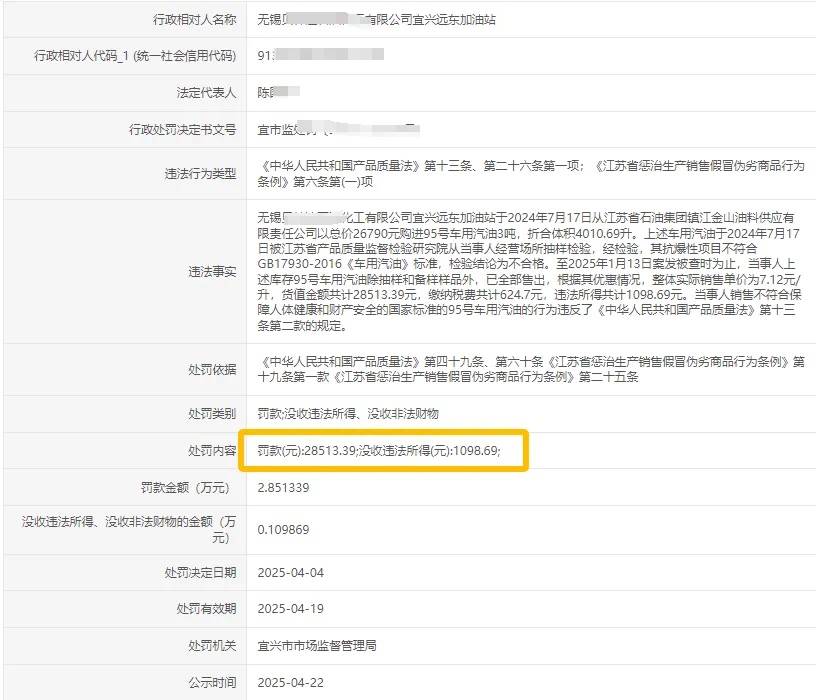Click the fine amount value 2.851339

point(283,487)
